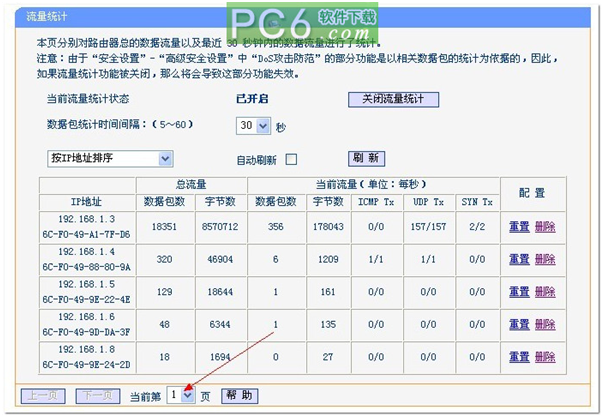Image resolution: width=604 pixels, height=418 pixels.
Task: Open the 帮助 help button
Action: [x=240, y=396]
